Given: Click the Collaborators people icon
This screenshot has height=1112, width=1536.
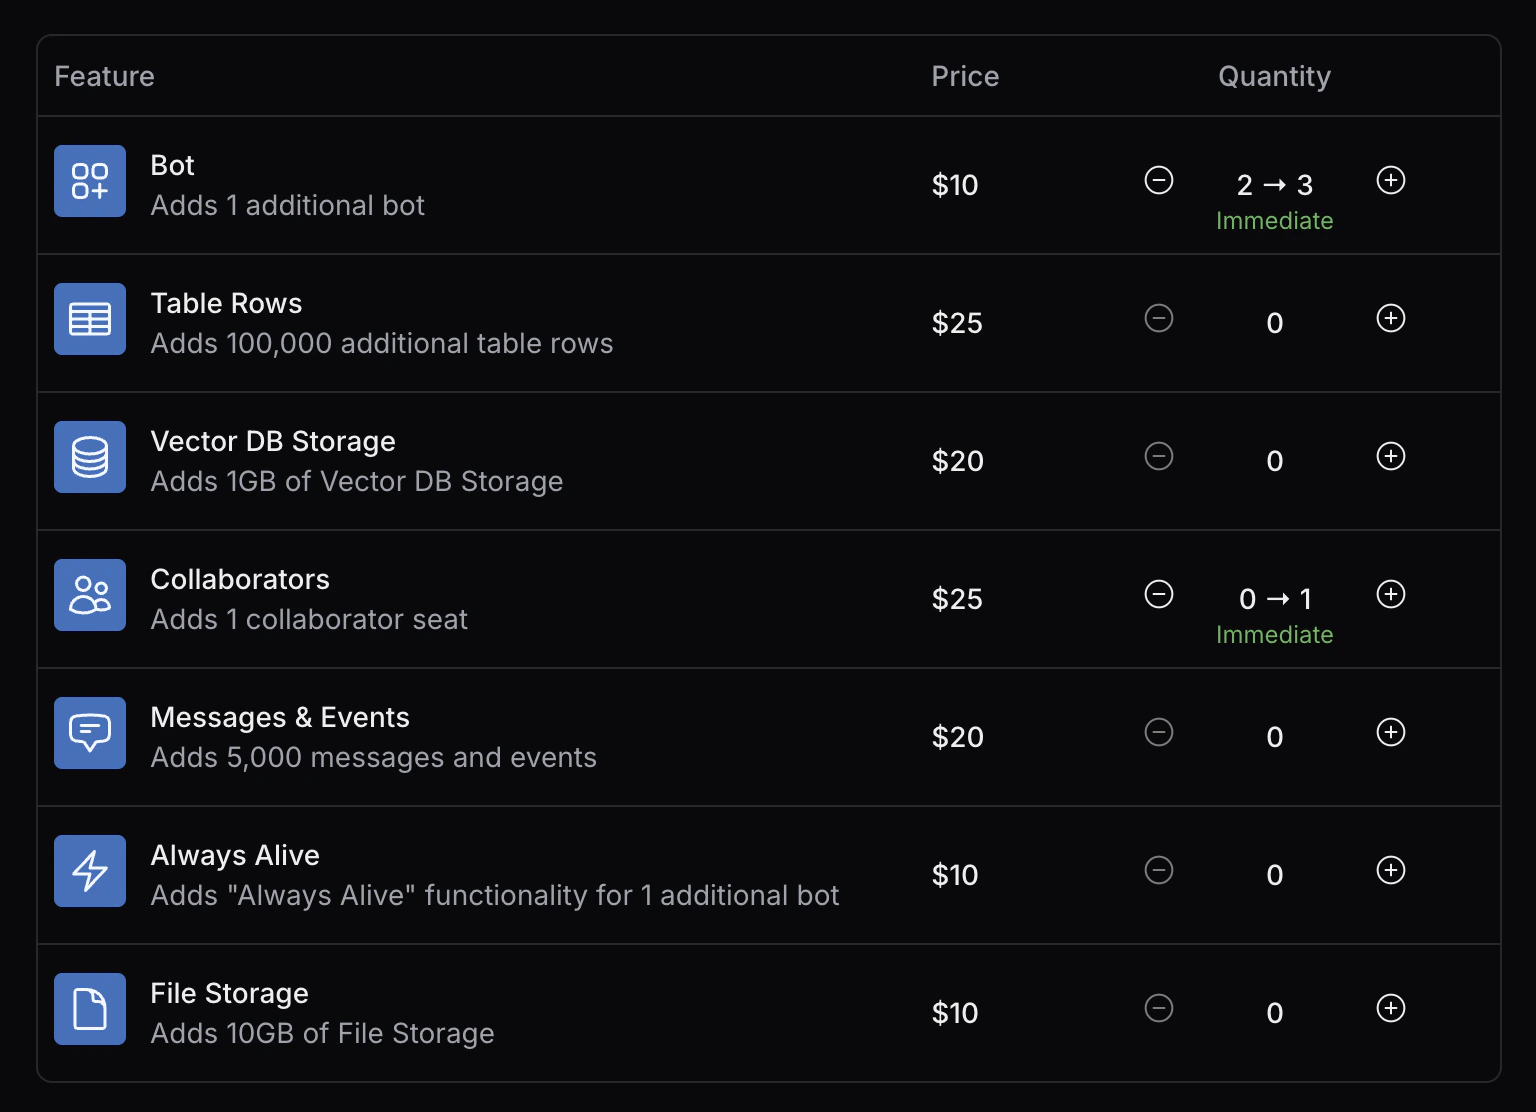Looking at the screenshot, I should [90, 595].
